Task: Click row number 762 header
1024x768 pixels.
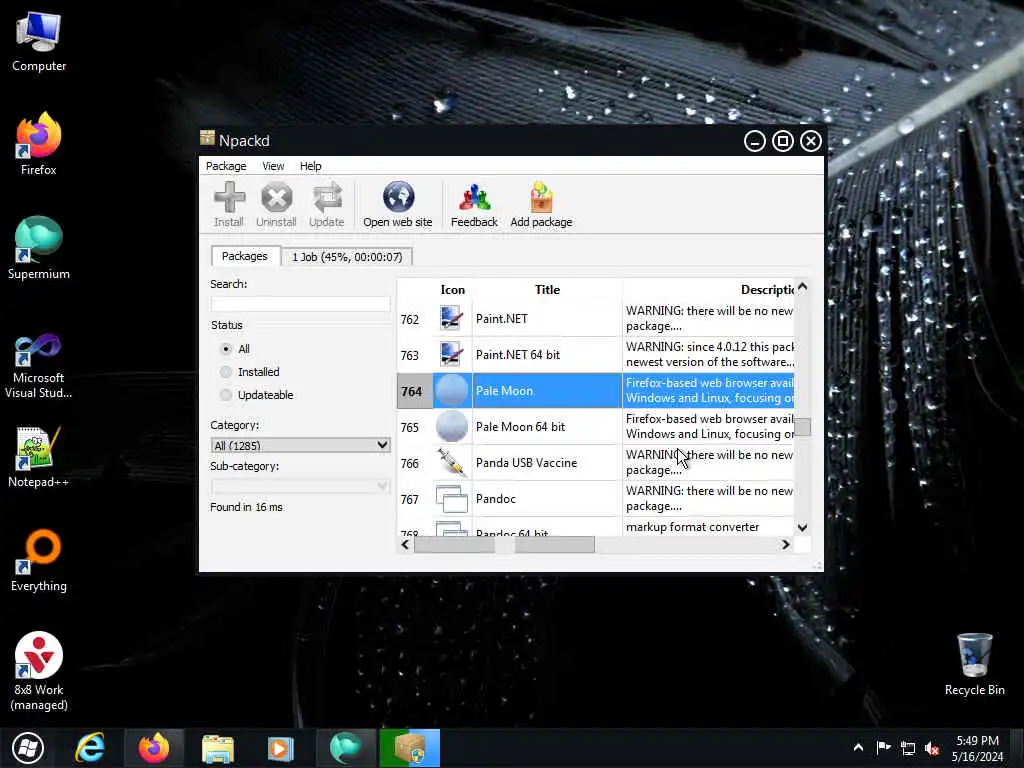Action: click(x=415, y=319)
